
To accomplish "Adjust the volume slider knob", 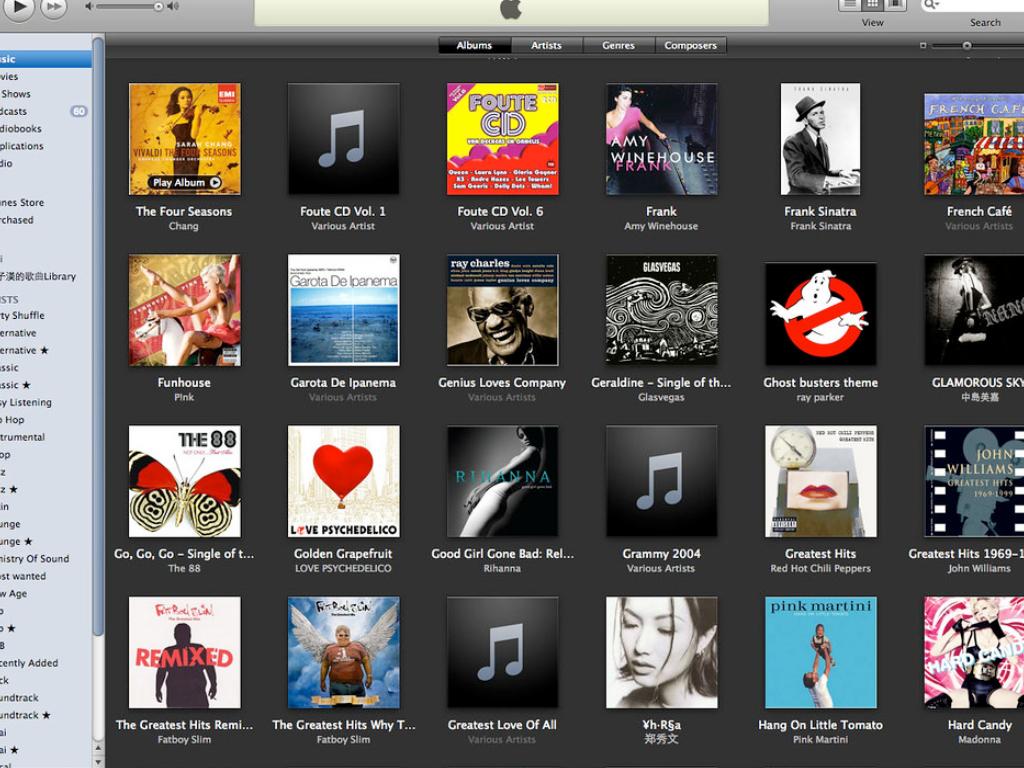I will pos(158,7).
